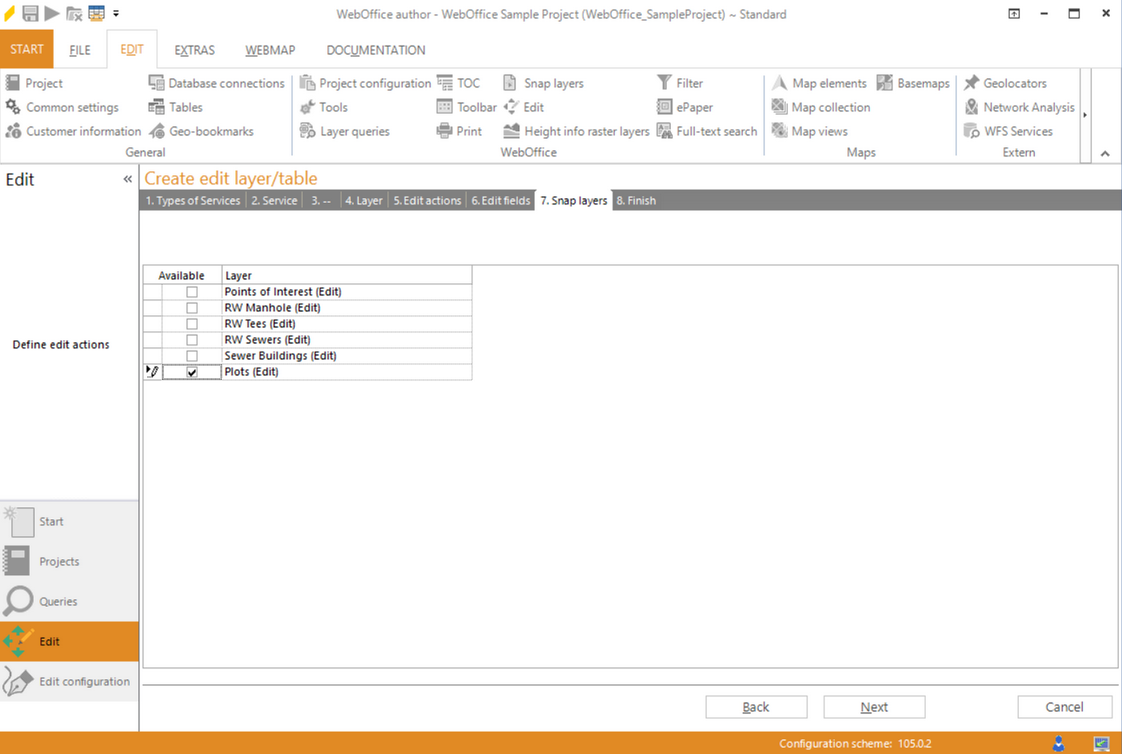Switch to the WEBMAP ribbon tab
1122x754 pixels.
[269, 49]
